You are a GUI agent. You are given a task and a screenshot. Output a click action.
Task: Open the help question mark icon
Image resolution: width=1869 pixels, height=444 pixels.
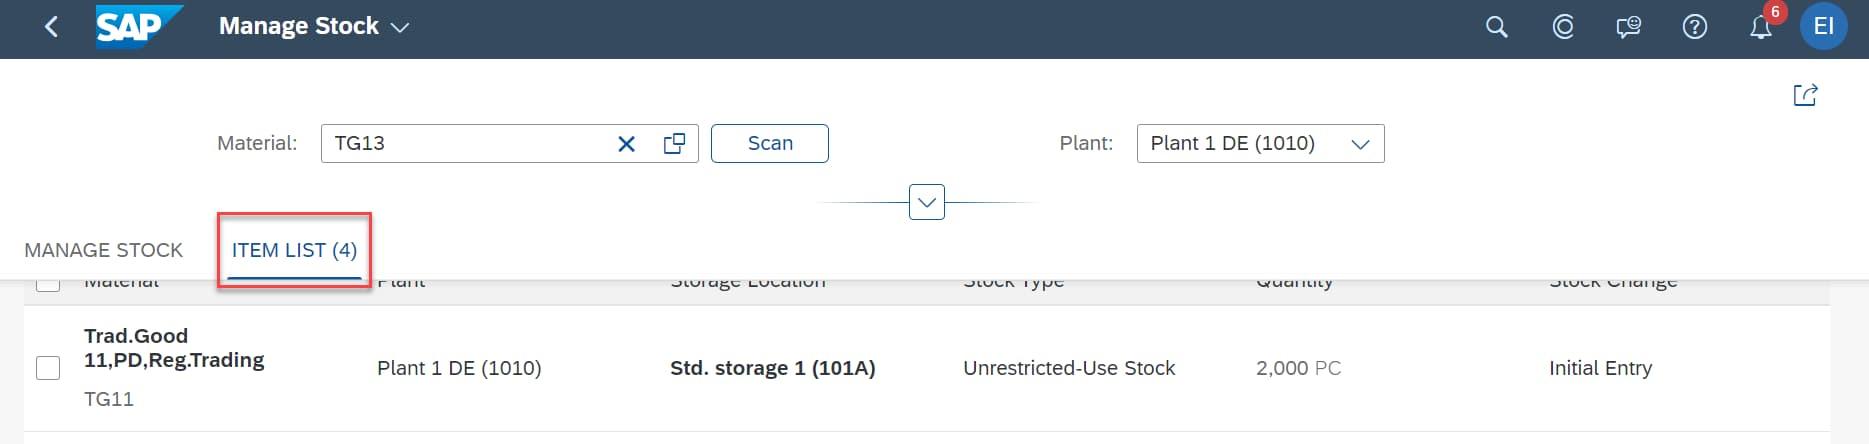tap(1694, 27)
